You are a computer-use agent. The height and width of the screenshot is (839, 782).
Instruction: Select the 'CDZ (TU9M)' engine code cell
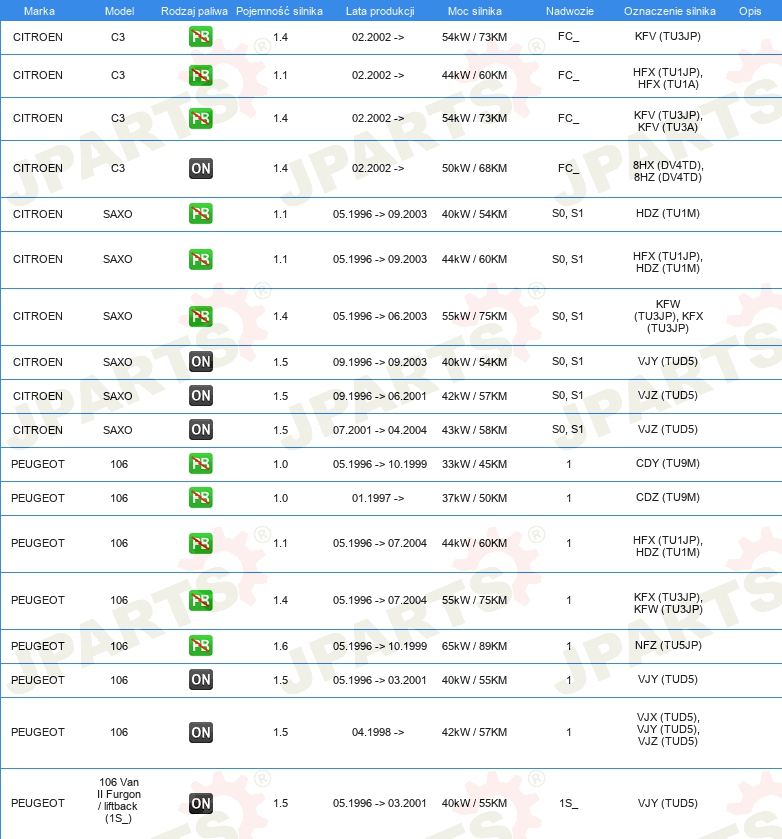tap(668, 498)
